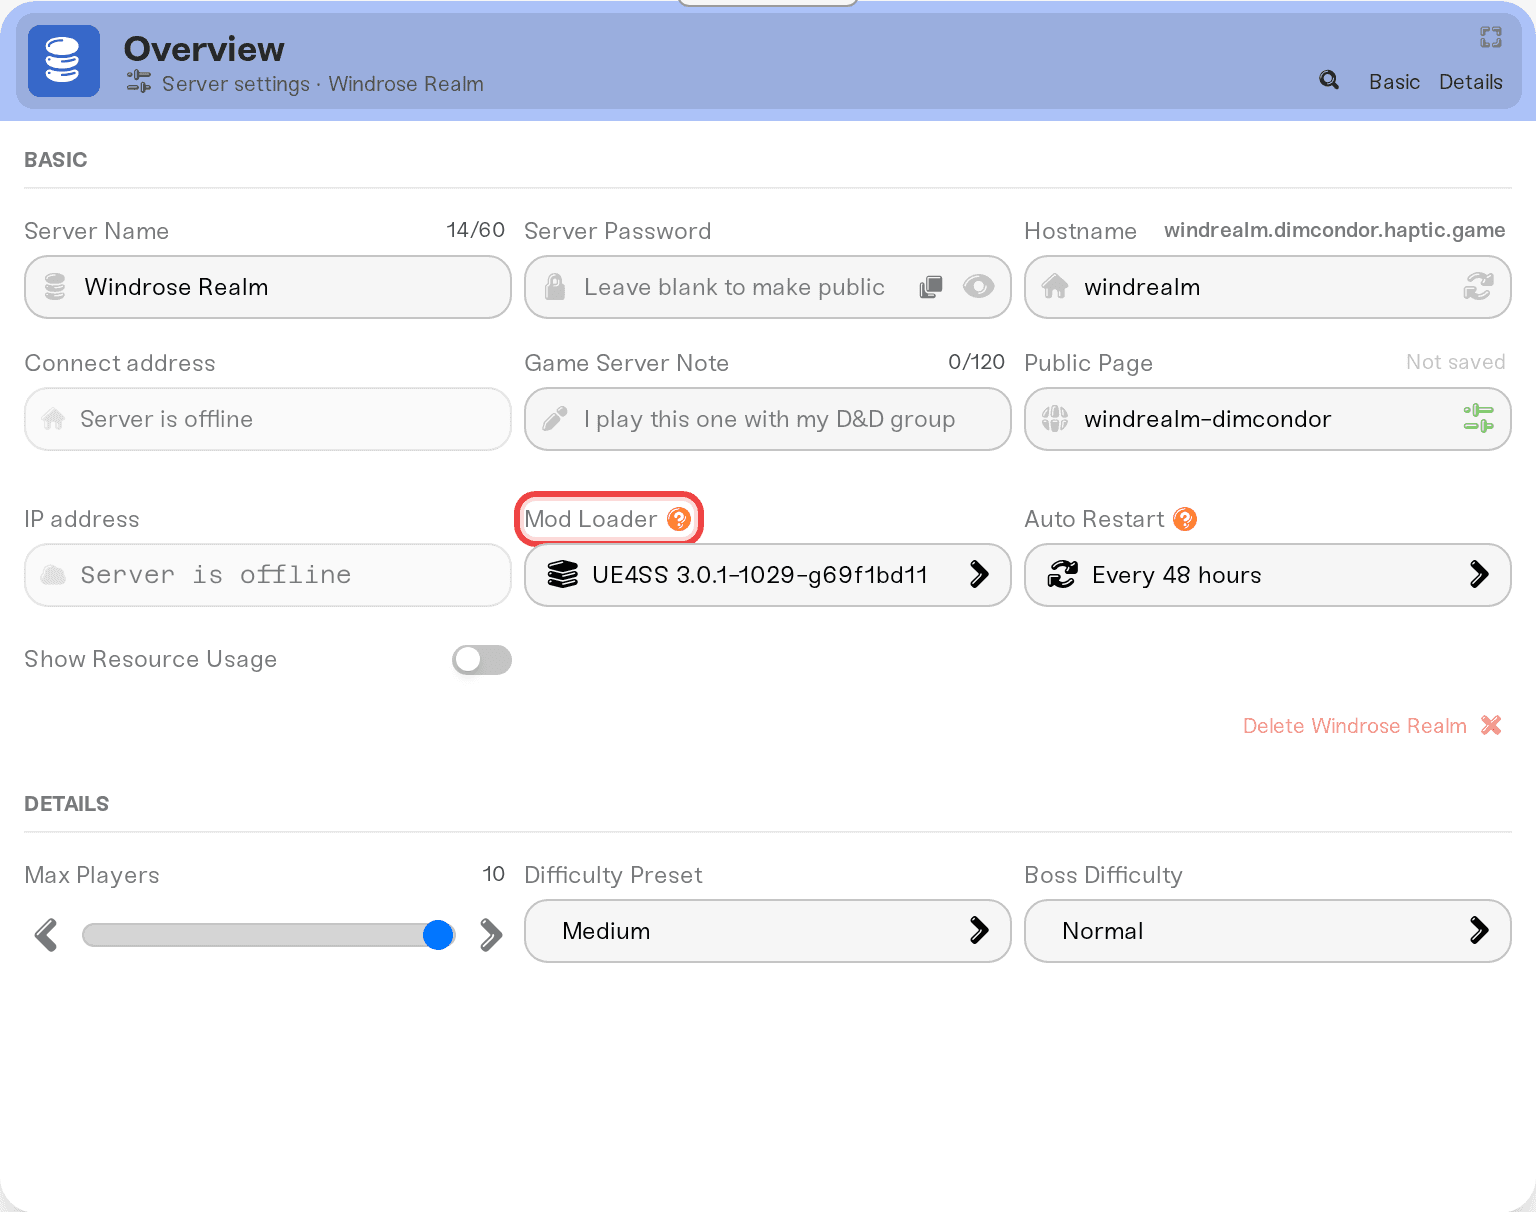Image resolution: width=1536 pixels, height=1212 pixels.
Task: Open the Auto Restart Every 48 hours dropdown
Action: pos(1268,575)
